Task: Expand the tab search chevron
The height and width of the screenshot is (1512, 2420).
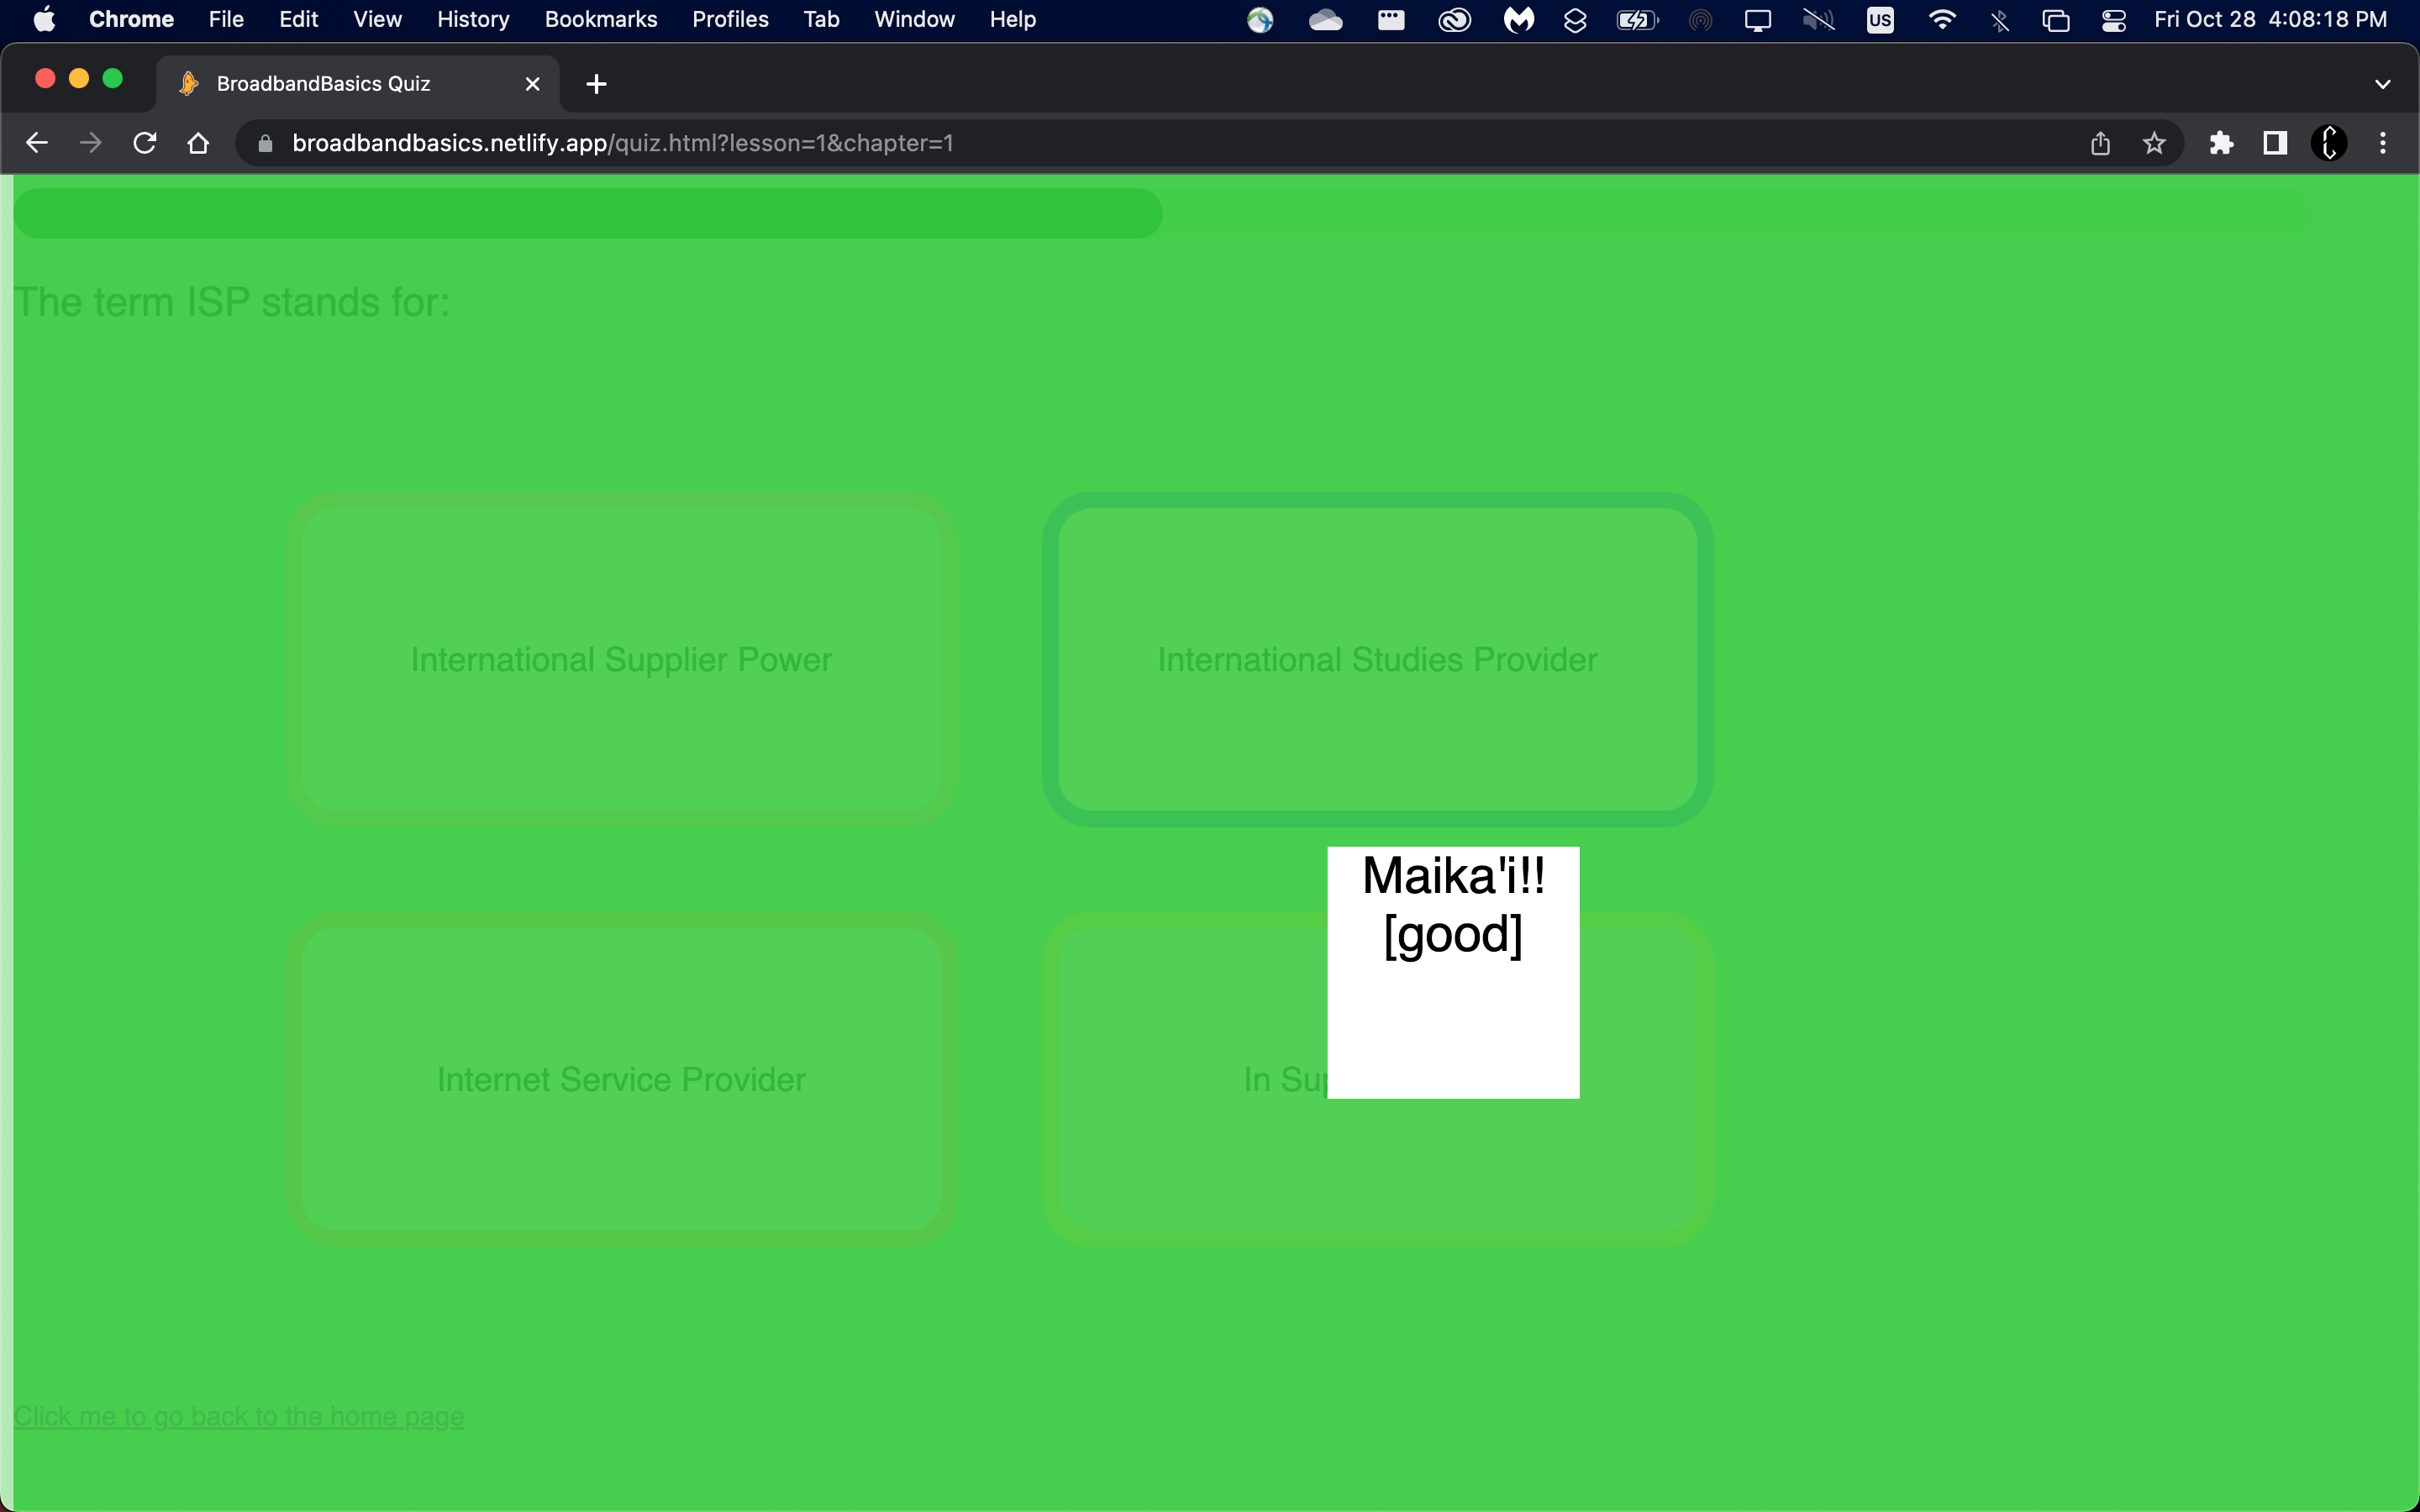Action: [x=2382, y=84]
